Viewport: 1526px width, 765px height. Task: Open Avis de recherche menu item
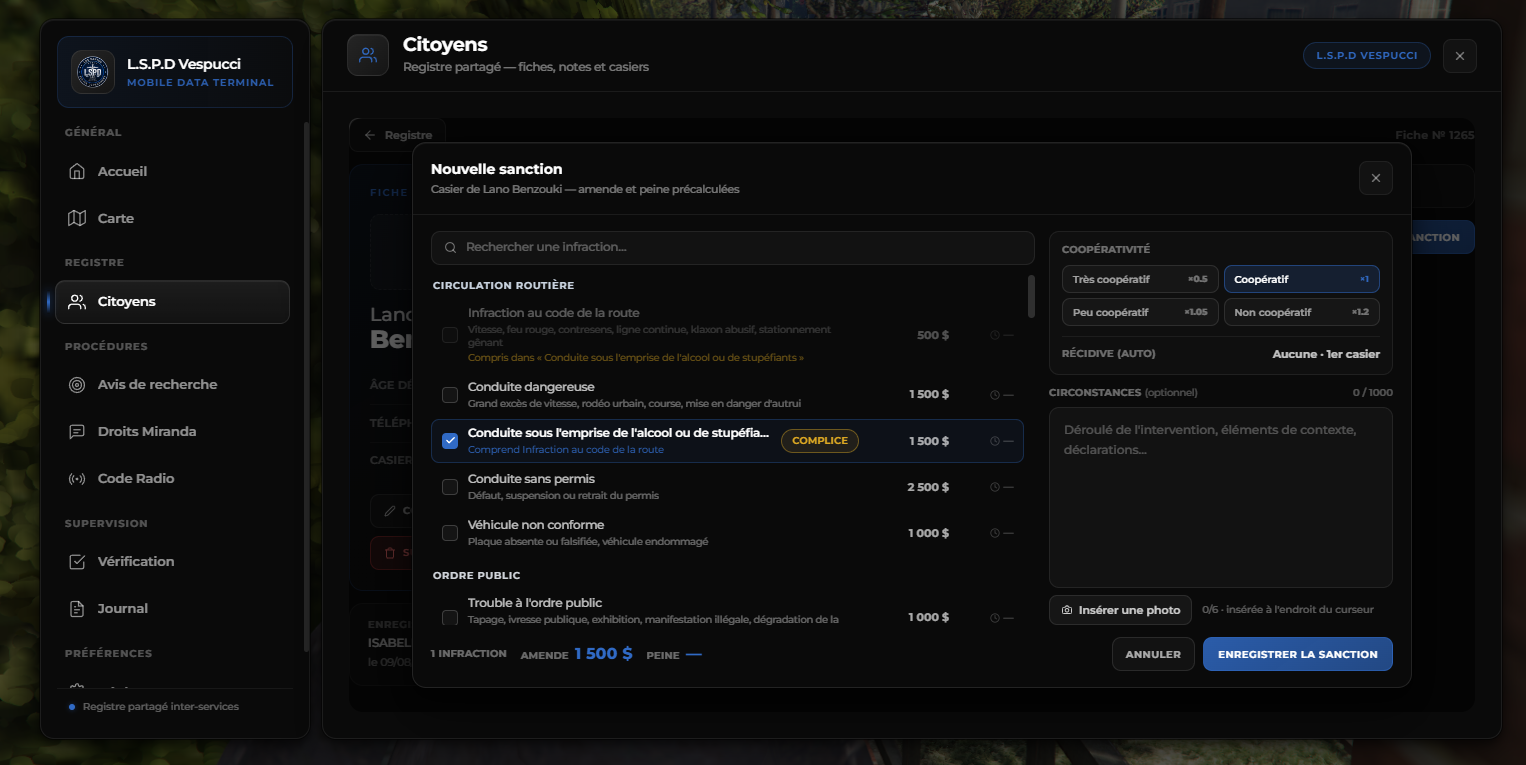coord(172,384)
